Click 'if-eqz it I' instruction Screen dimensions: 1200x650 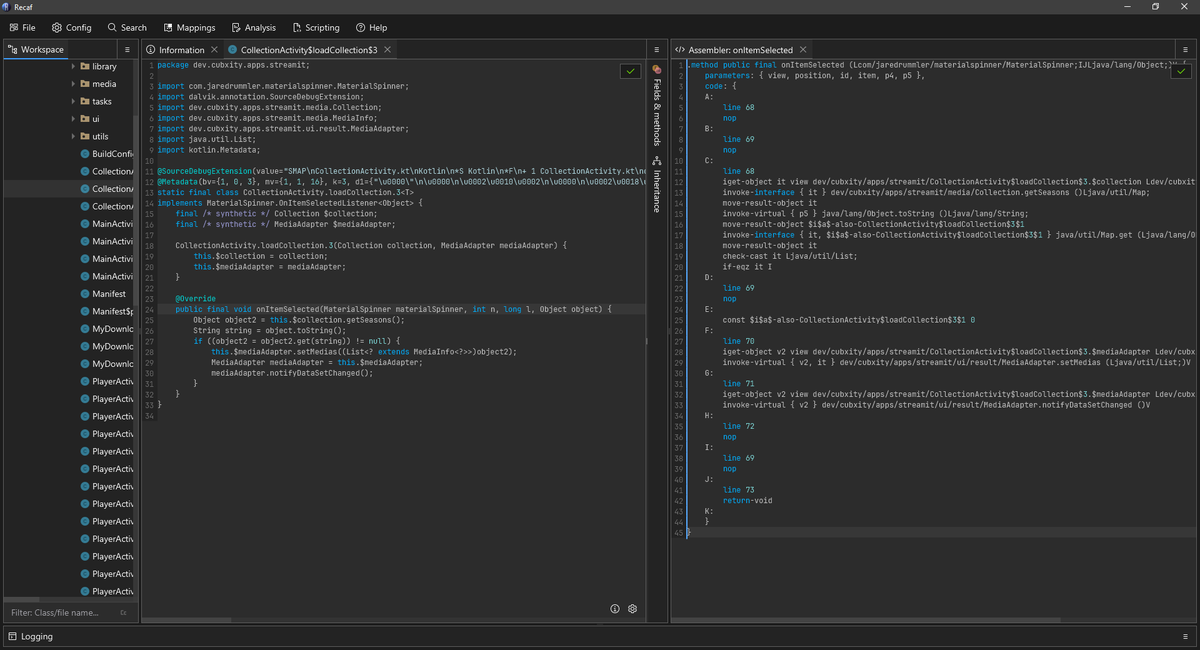(745, 265)
